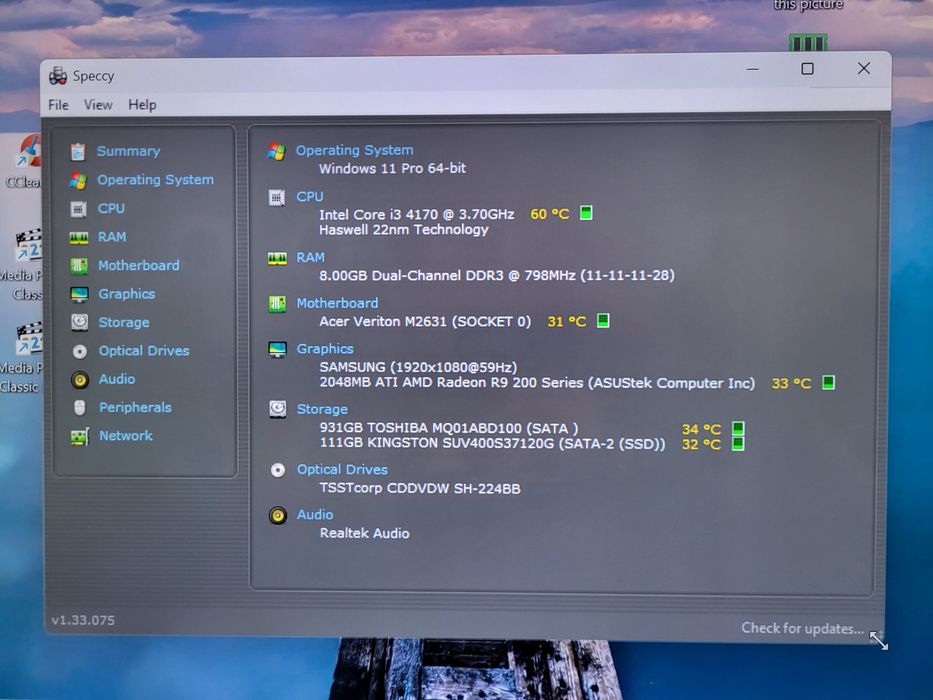Click the RAM heading link in main panel
Viewport: 933px width, 700px height.
[x=311, y=257]
